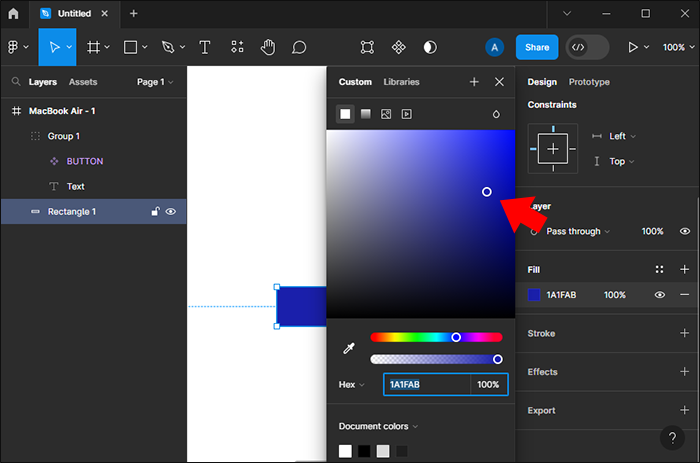Select the Text tool in toolbar
Viewport: 700px width, 463px height.
coord(205,47)
